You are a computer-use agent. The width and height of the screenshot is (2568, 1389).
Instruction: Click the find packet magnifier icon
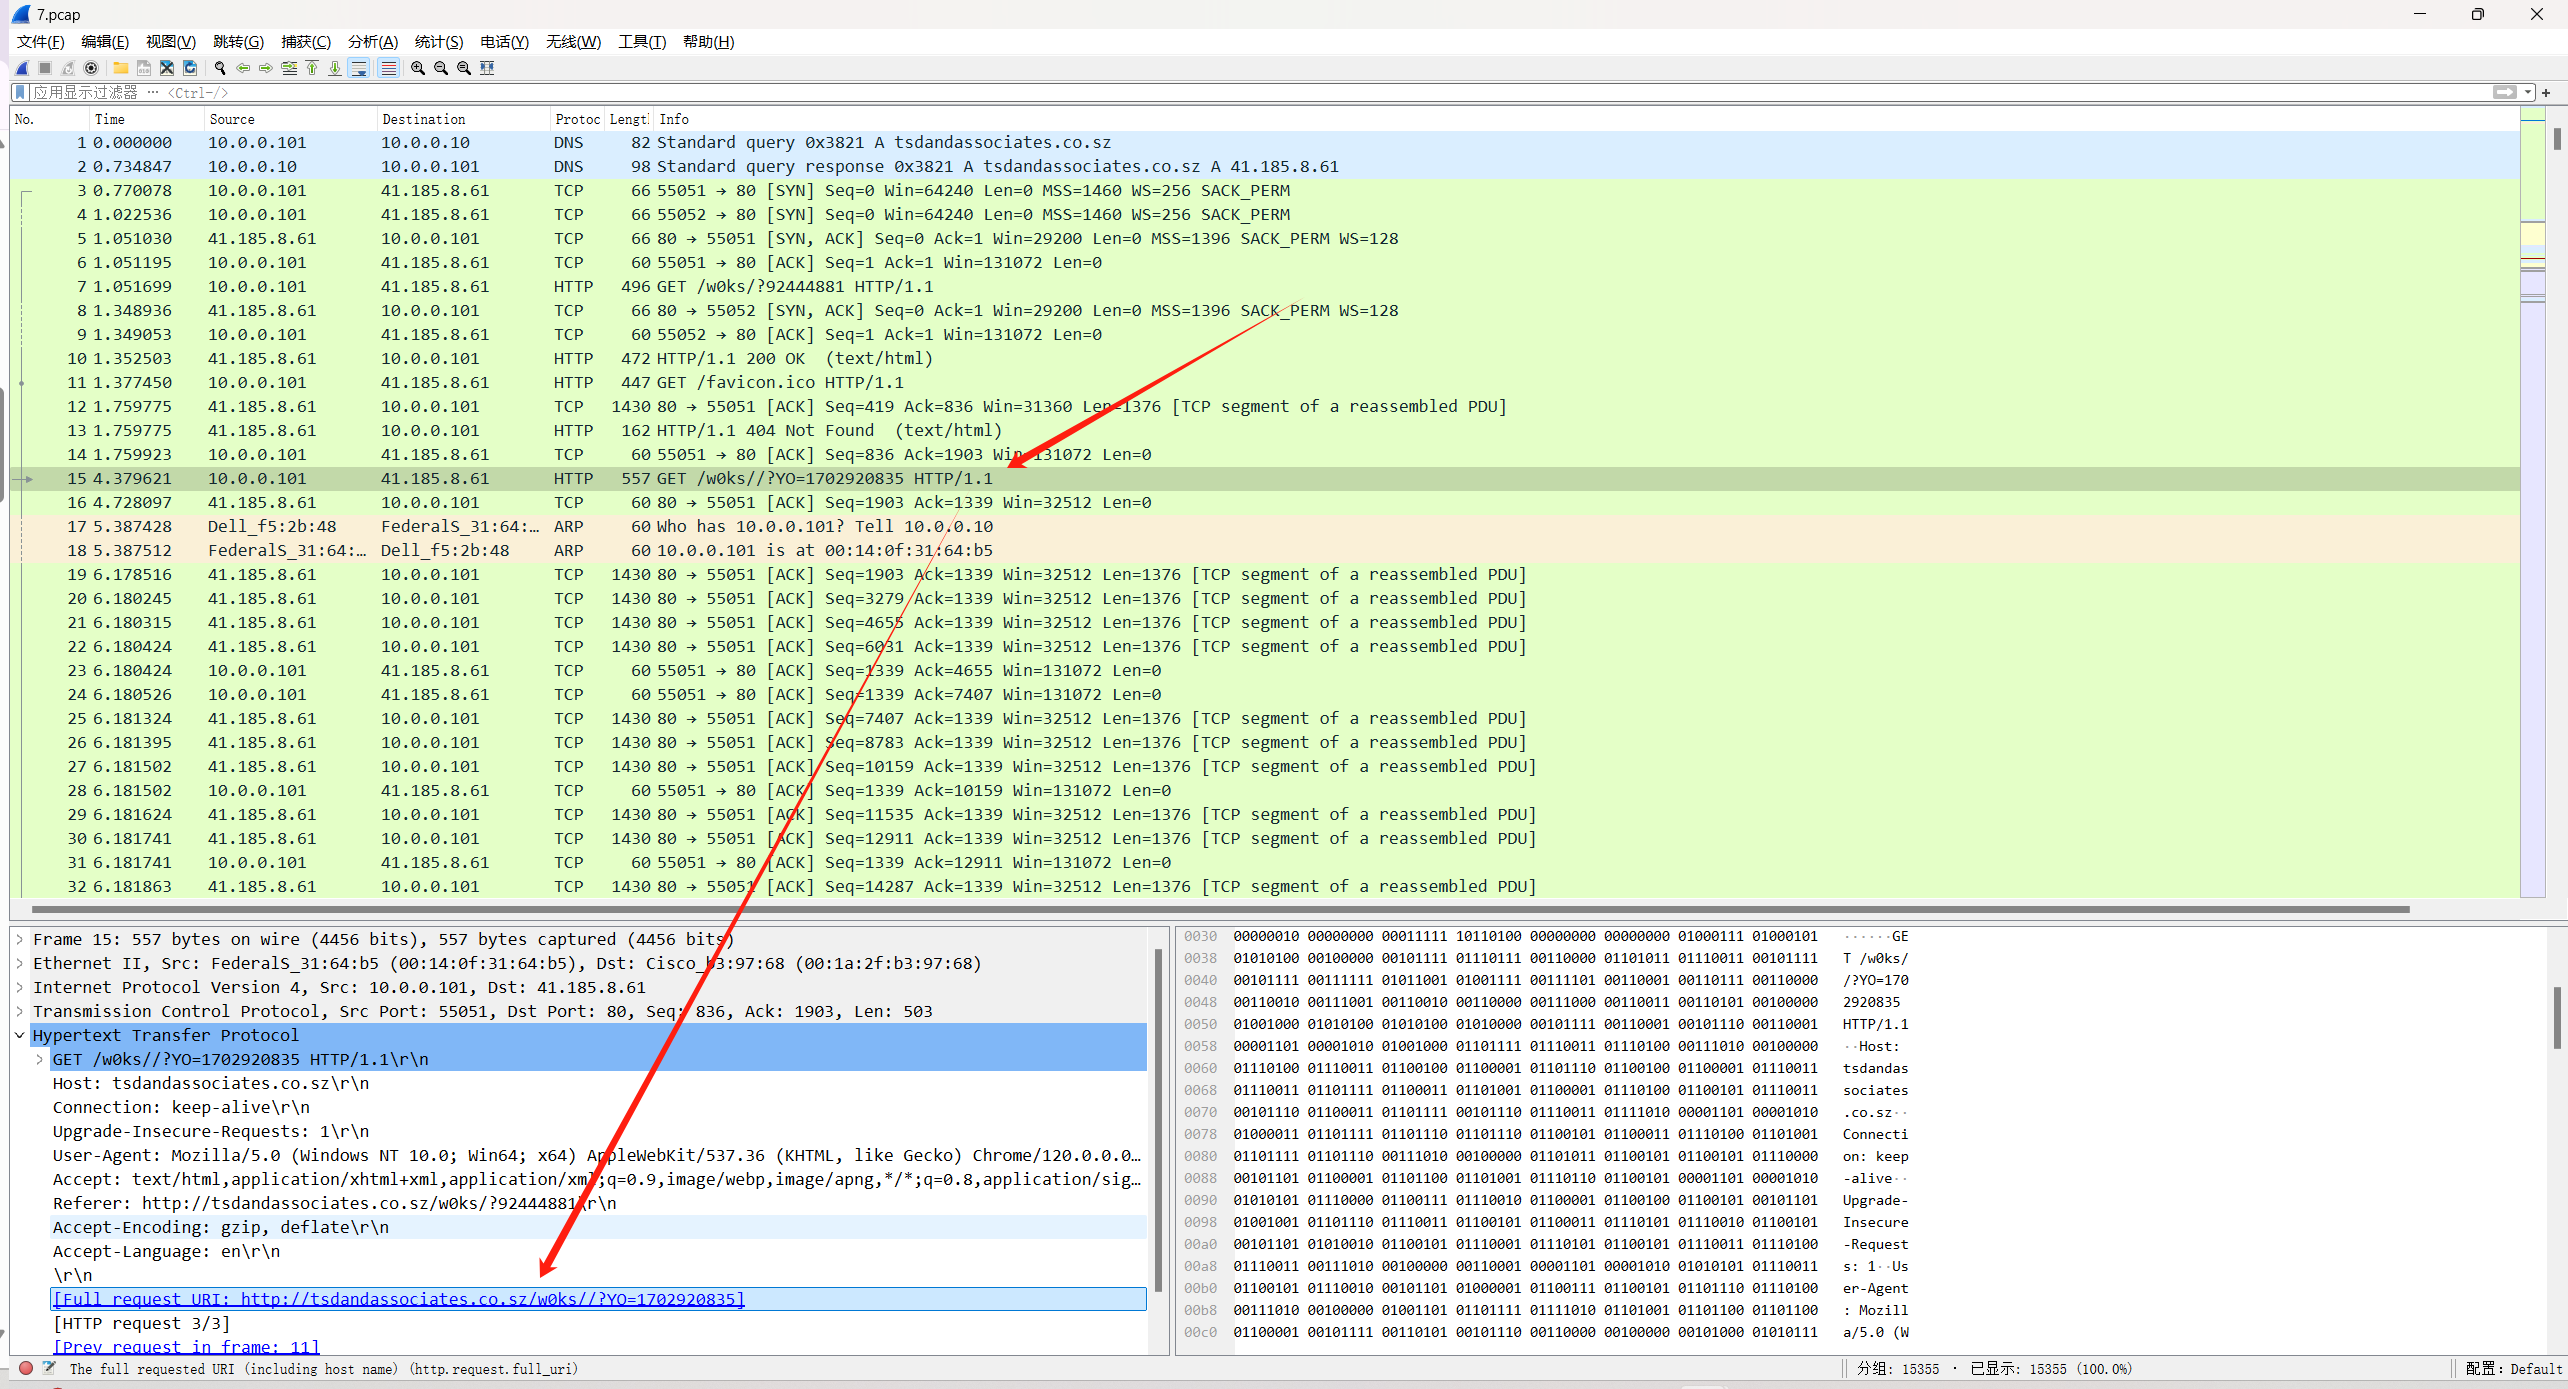tap(220, 68)
